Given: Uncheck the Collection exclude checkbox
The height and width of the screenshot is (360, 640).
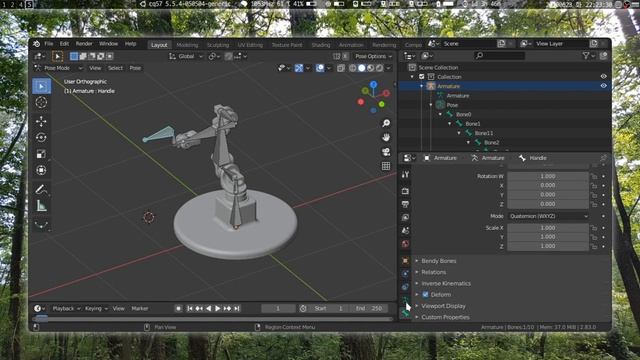Looking at the screenshot, I should click(422, 77).
